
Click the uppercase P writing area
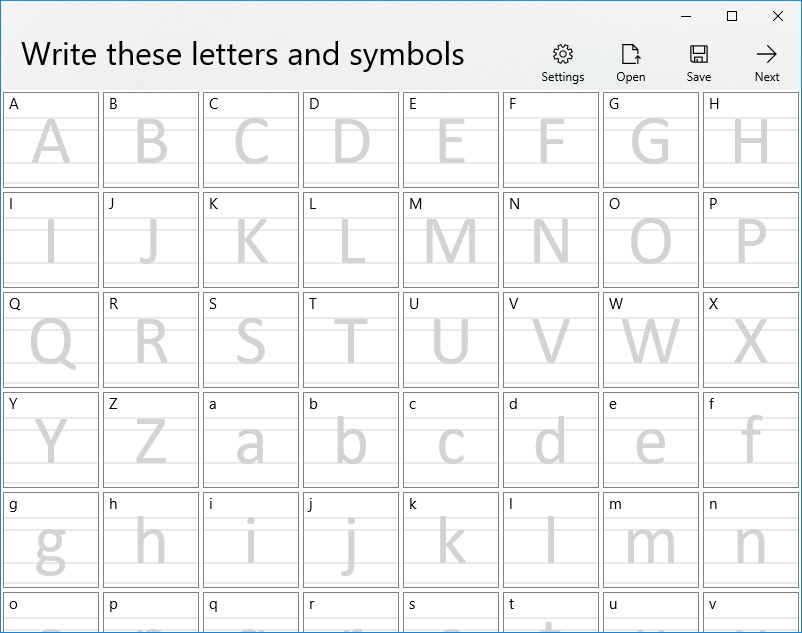[x=751, y=240]
